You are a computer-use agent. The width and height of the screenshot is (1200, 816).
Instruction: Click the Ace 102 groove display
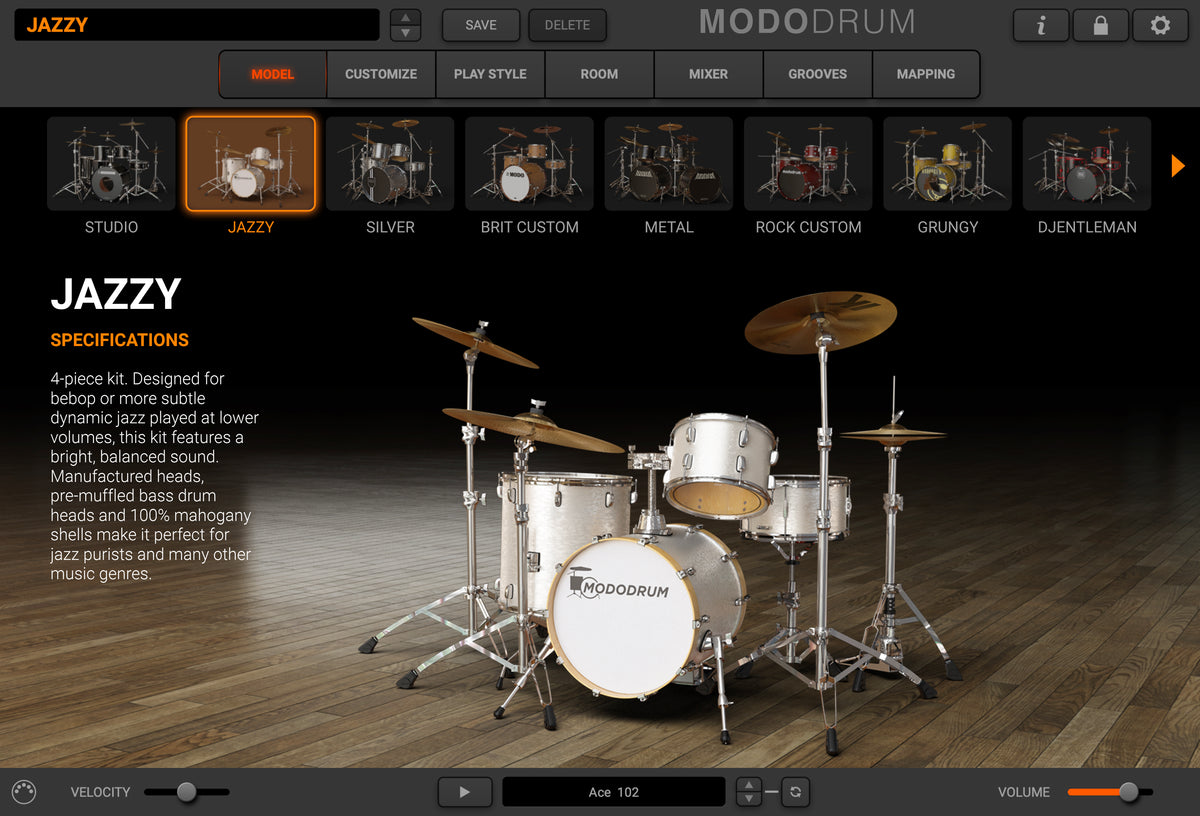(614, 792)
